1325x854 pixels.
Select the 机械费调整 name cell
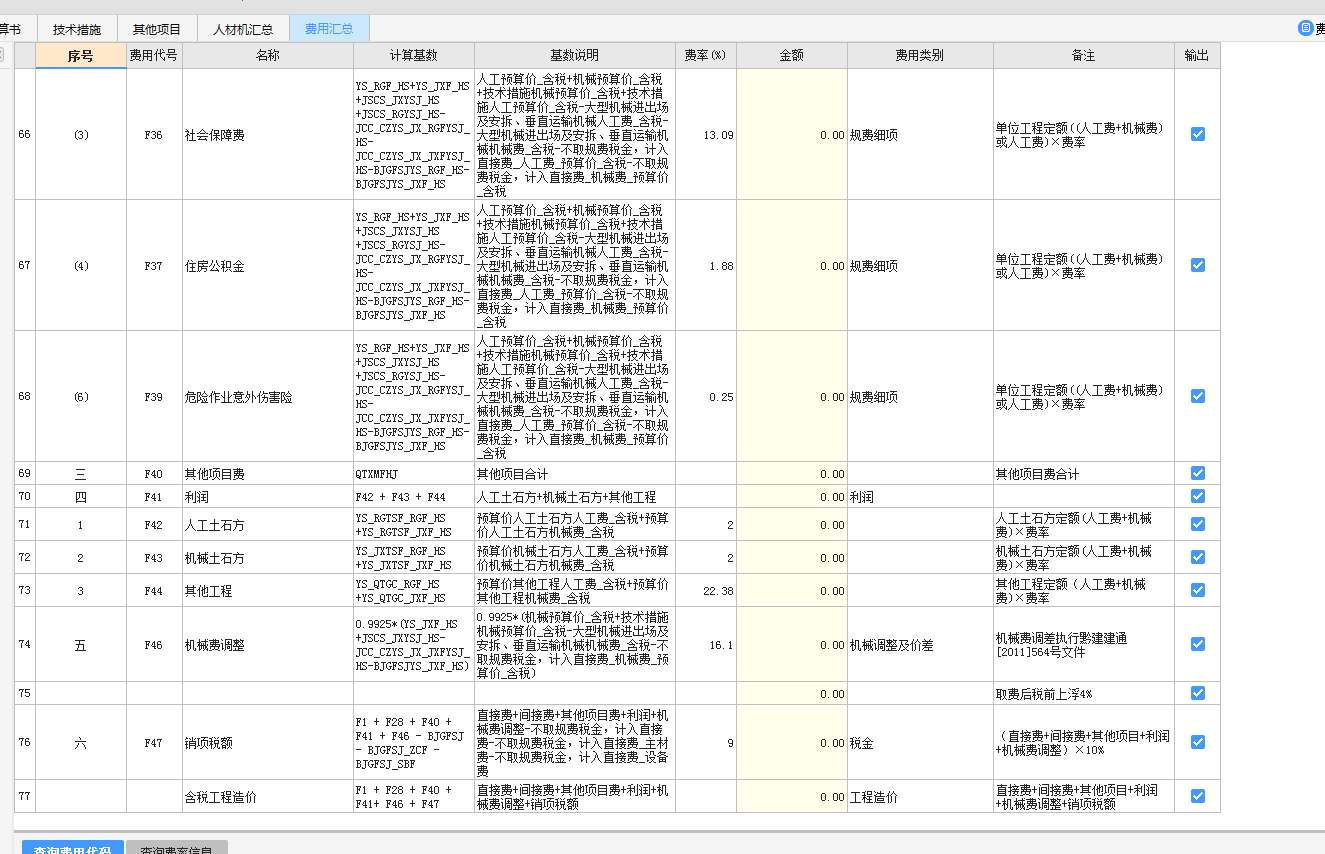click(x=268, y=644)
